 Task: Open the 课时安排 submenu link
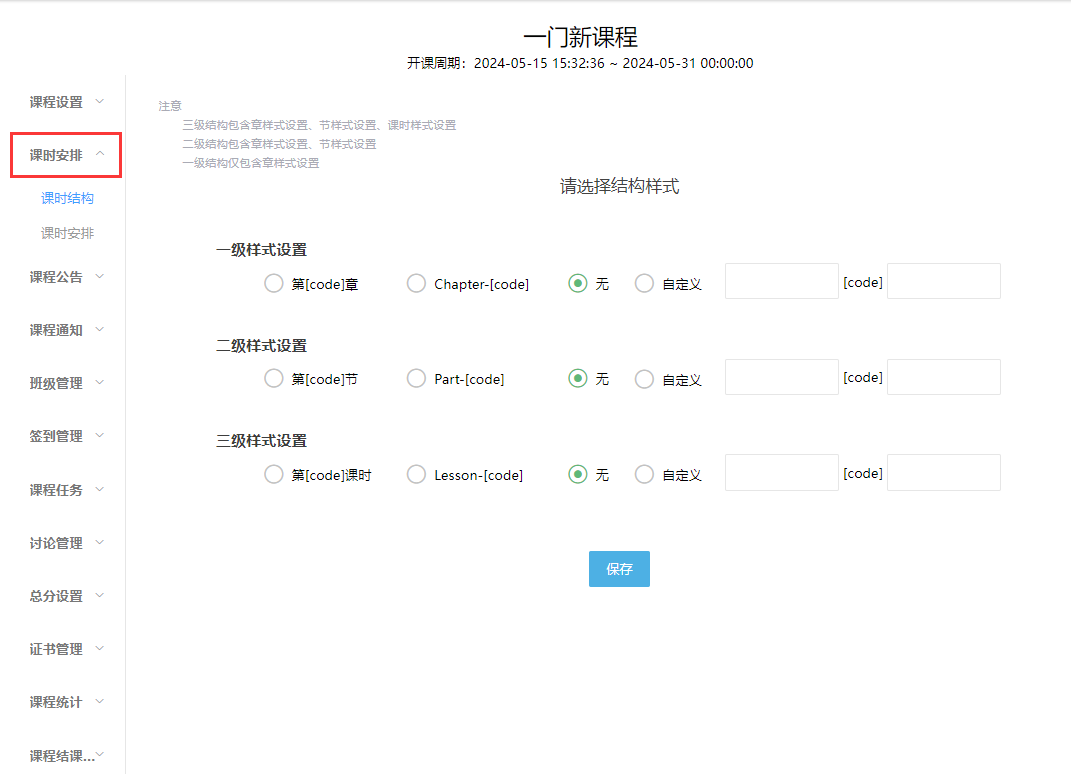click(67, 233)
